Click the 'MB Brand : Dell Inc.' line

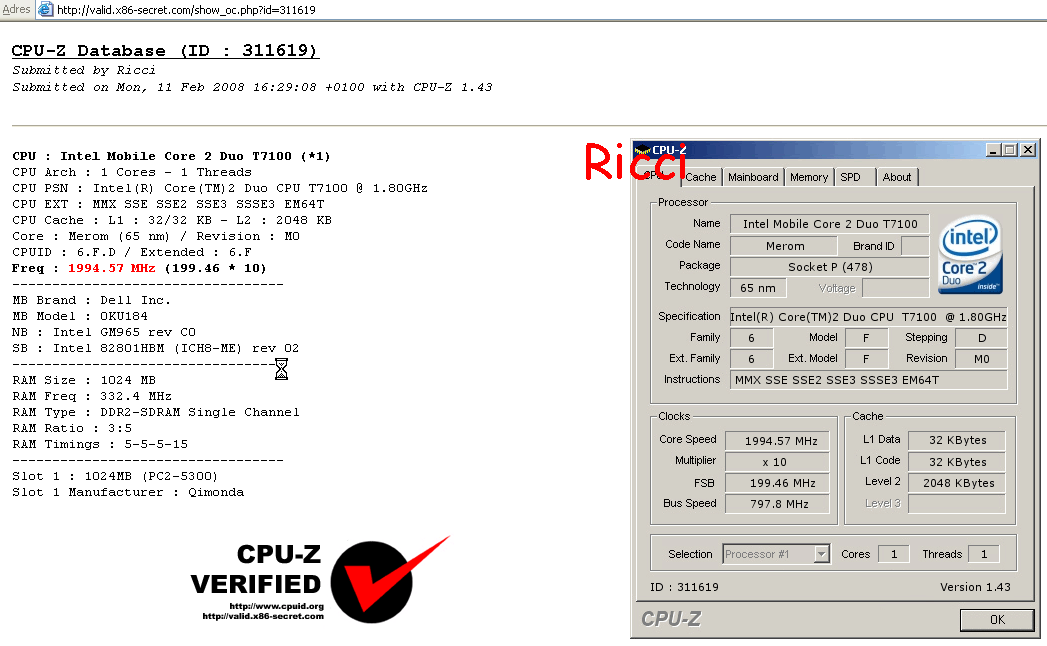coord(91,300)
